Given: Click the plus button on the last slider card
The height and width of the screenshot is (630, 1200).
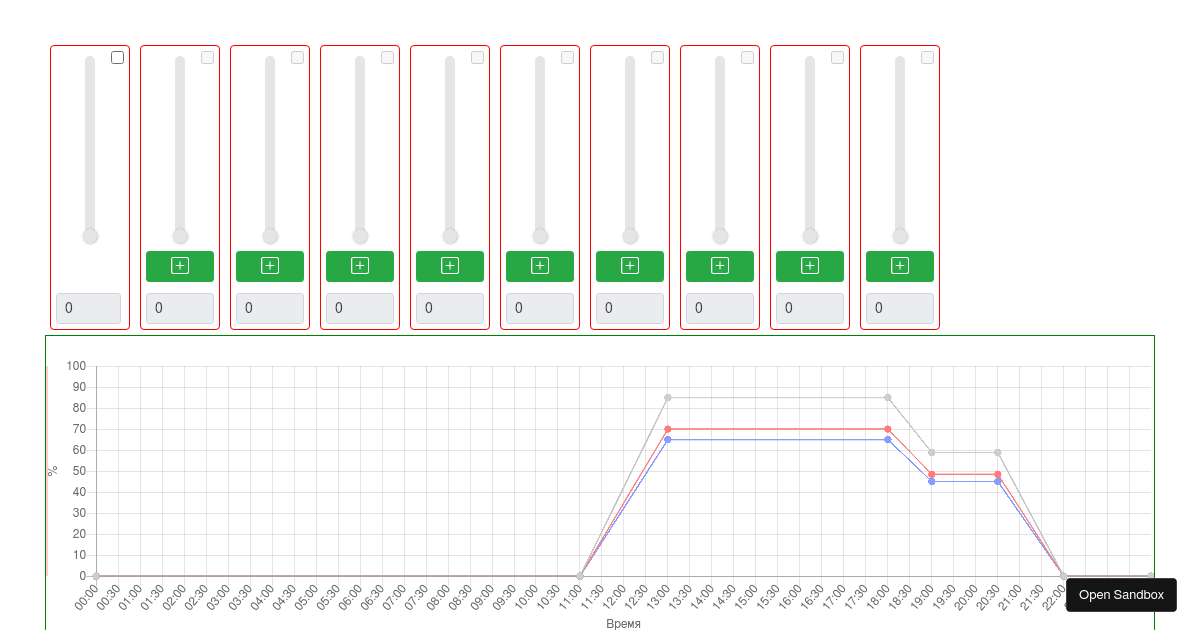Looking at the screenshot, I should point(899,266).
